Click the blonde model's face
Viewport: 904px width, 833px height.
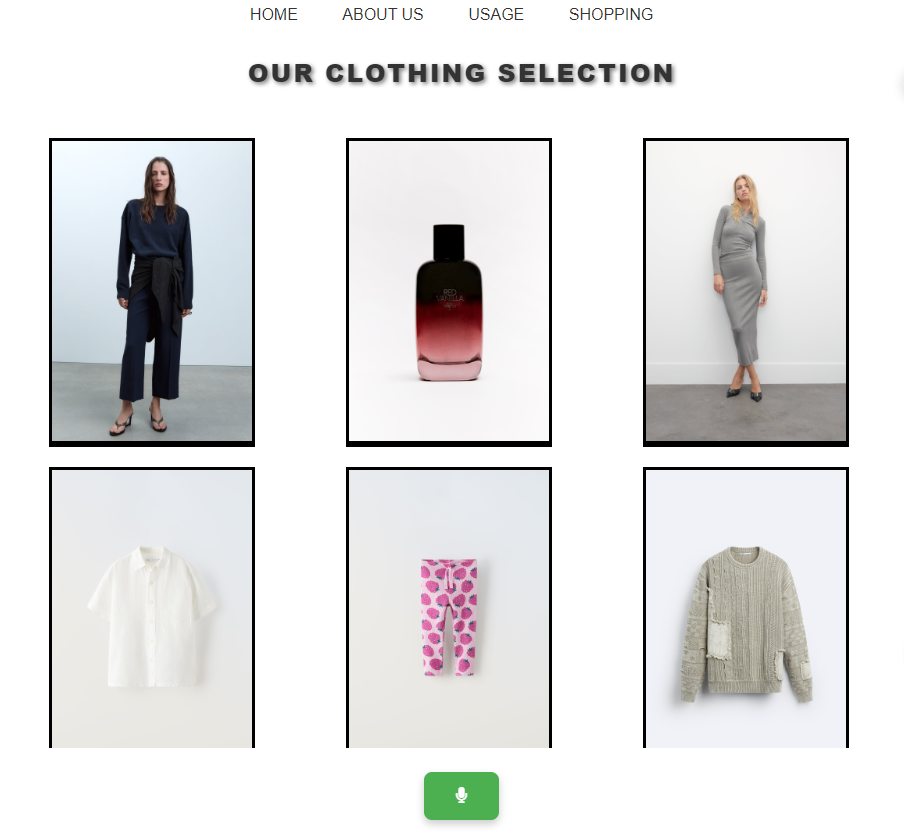pos(741,189)
